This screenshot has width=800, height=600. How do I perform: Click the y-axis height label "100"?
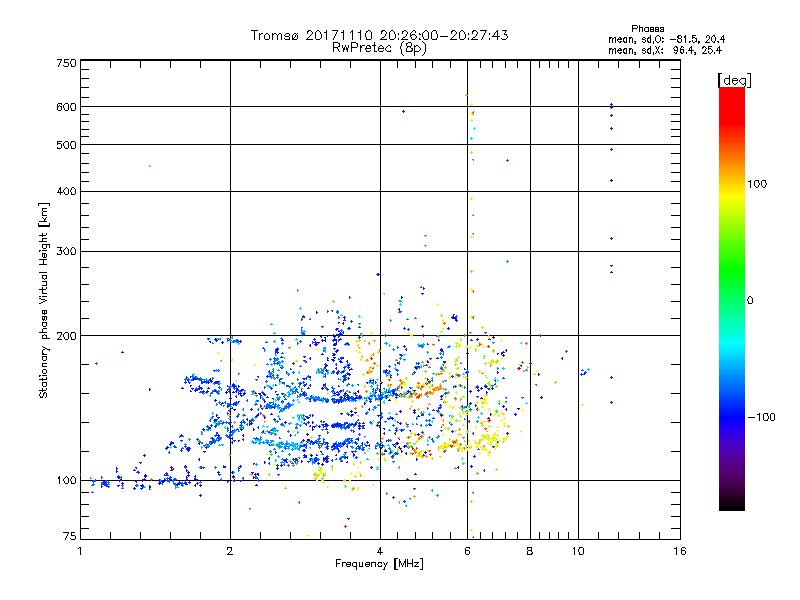coord(66,480)
